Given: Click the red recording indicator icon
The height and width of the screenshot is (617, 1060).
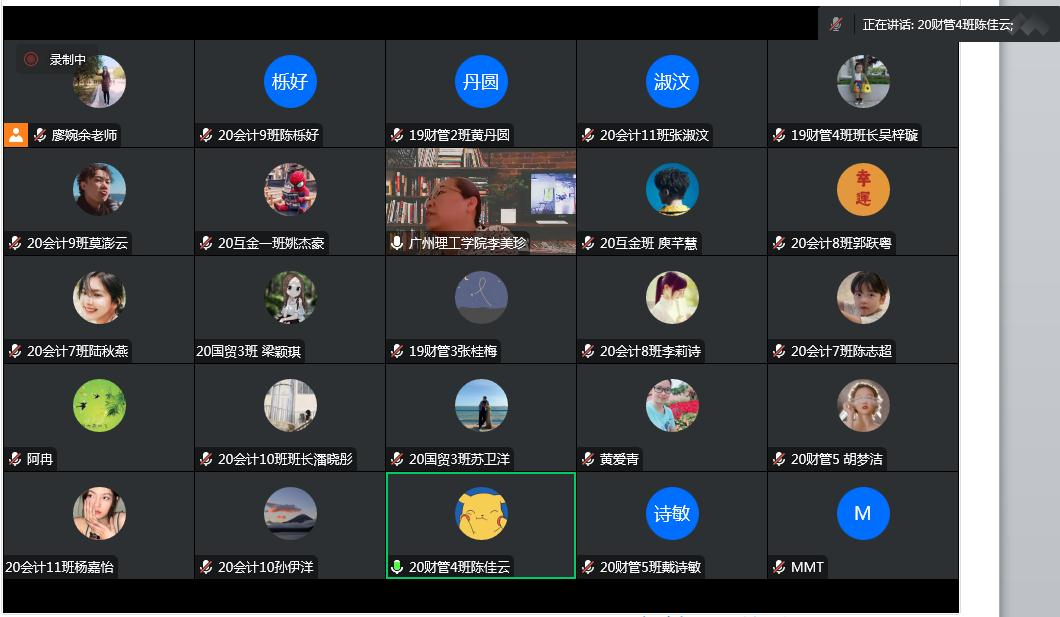Looking at the screenshot, I should (31, 60).
